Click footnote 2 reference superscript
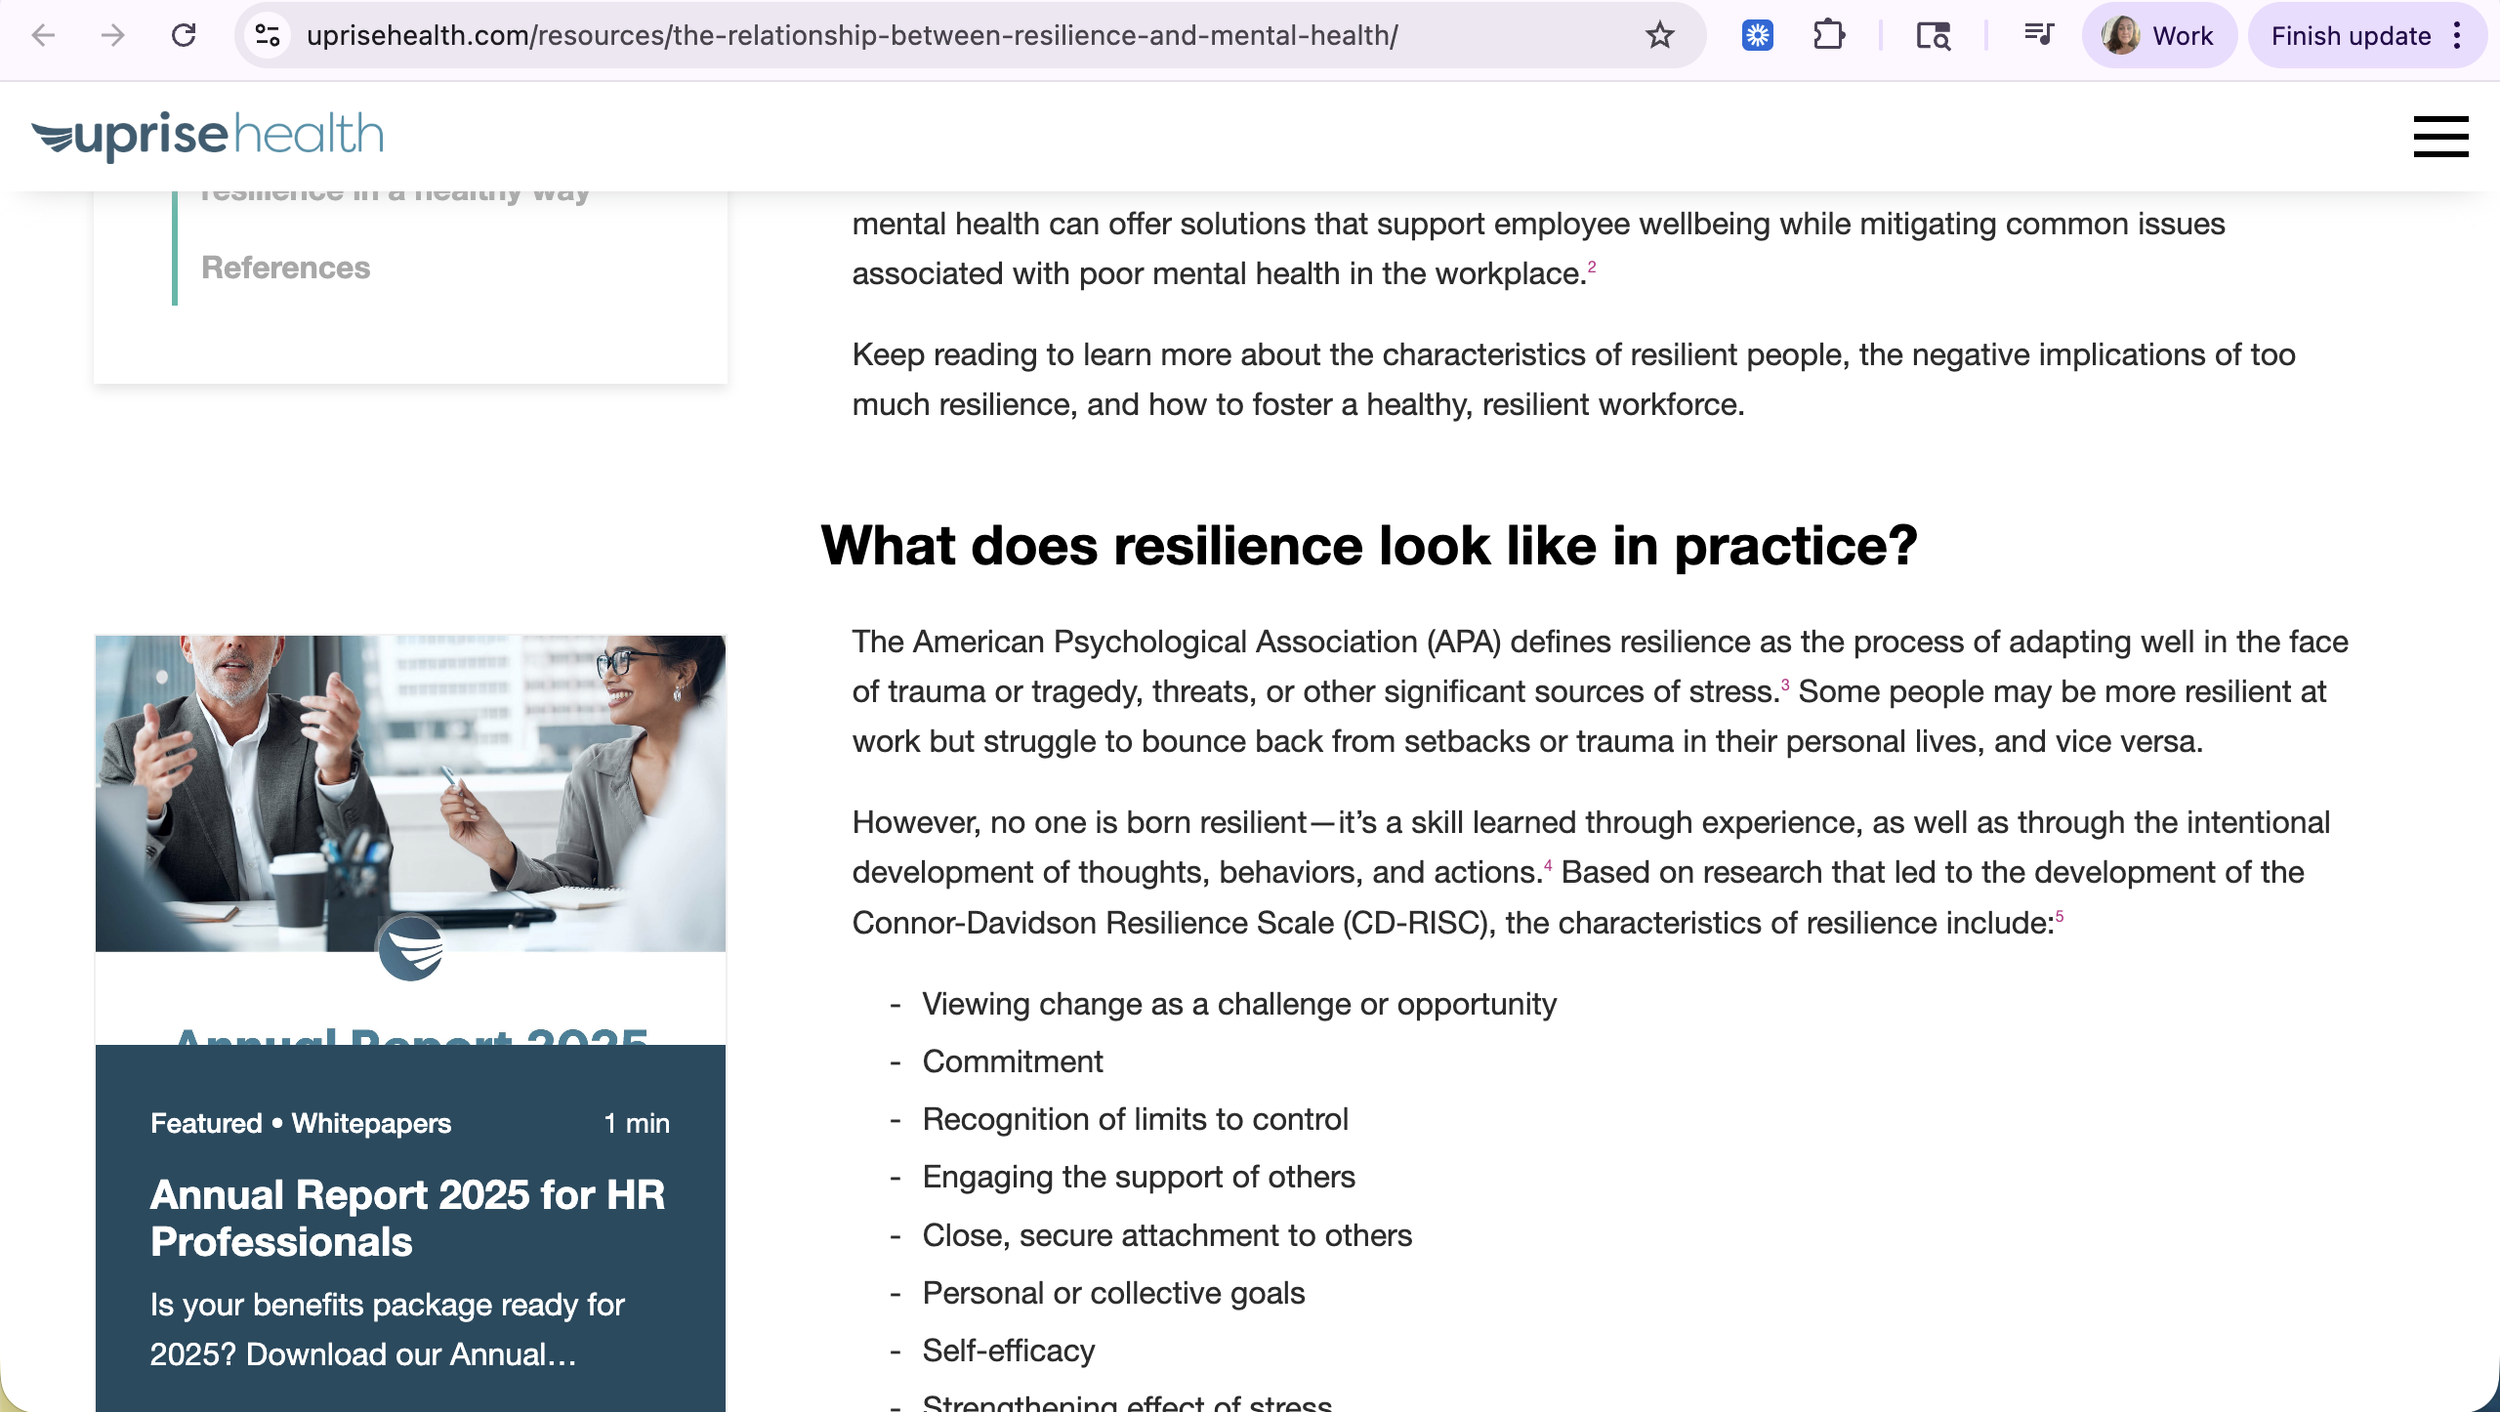The height and width of the screenshot is (1412, 2500). pos(1592,267)
